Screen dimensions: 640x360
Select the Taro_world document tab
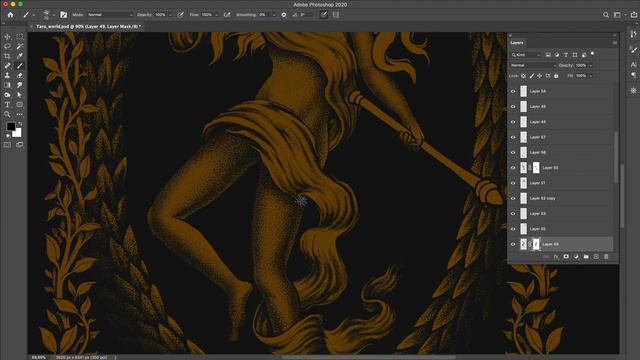pos(88,27)
